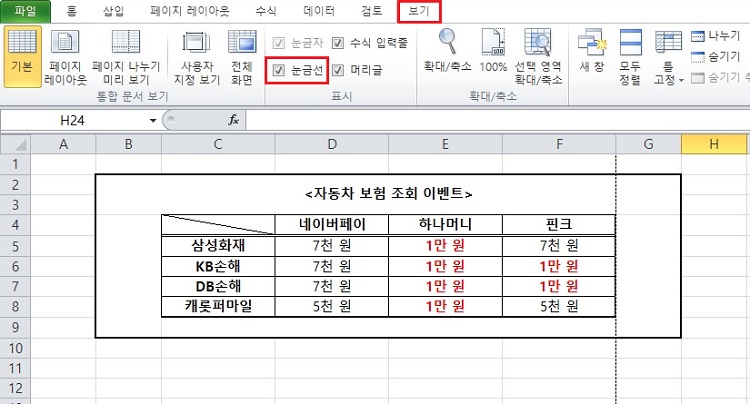Toggle the 머리글 headings checkbox

point(338,71)
